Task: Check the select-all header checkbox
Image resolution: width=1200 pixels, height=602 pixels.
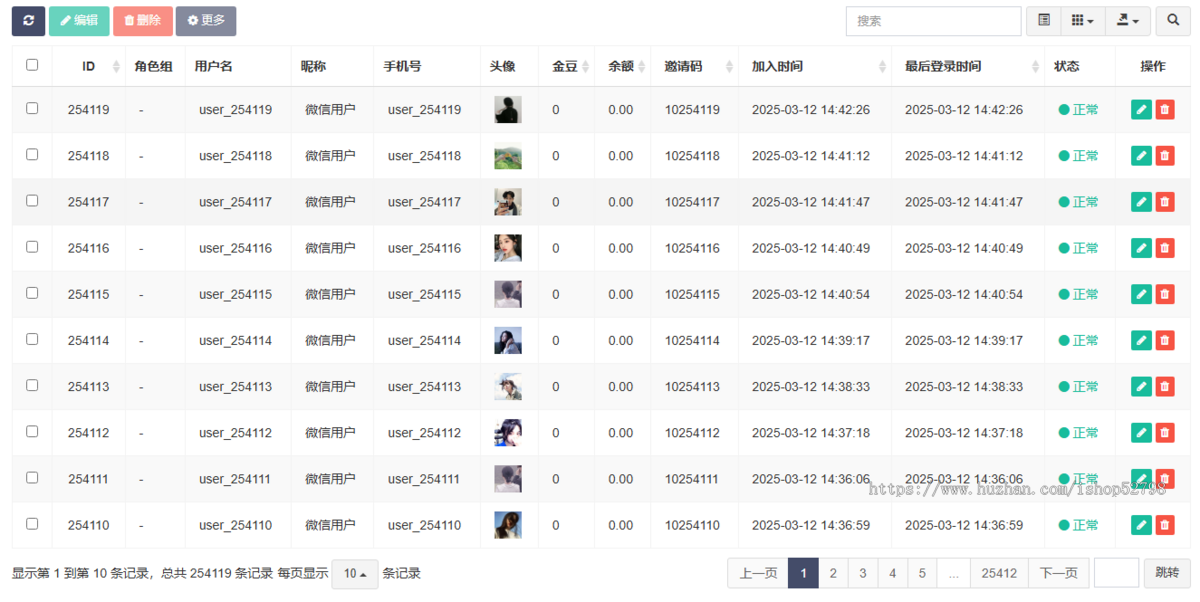Action: pos(32,65)
